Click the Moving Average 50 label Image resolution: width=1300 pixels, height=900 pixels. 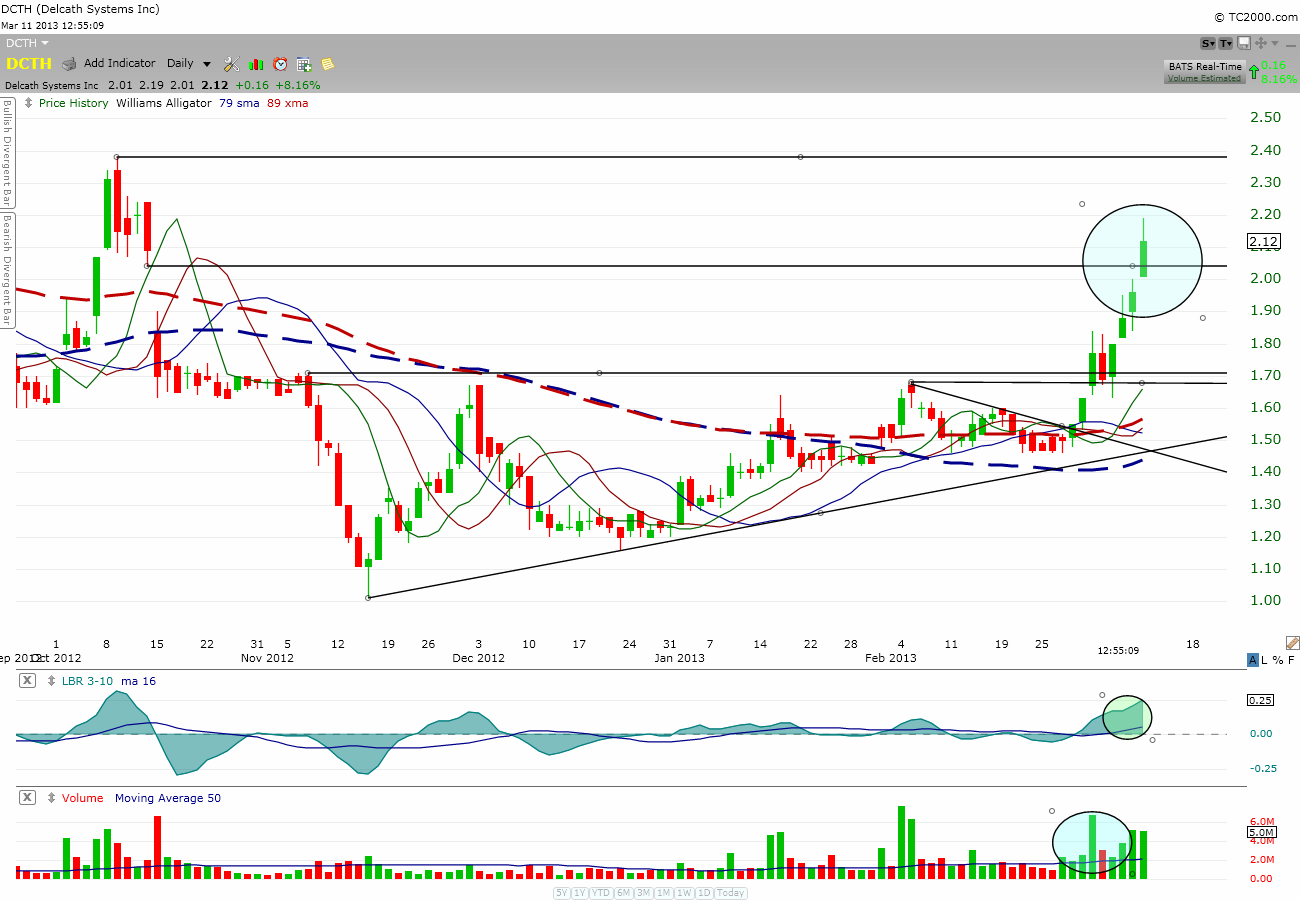168,798
